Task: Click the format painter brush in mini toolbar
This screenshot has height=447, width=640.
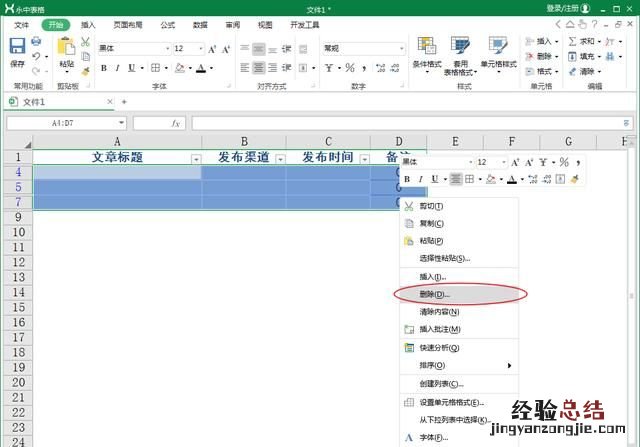Action: 574,179
